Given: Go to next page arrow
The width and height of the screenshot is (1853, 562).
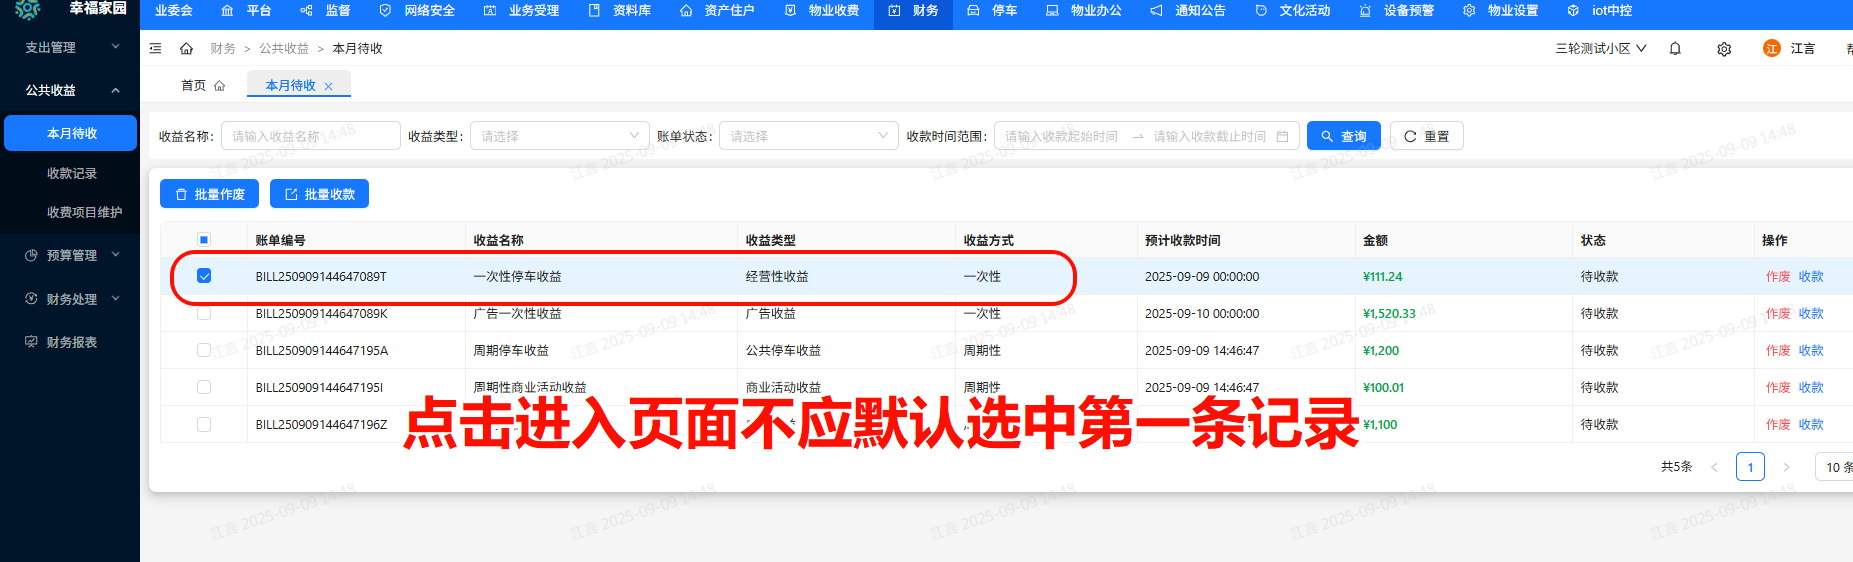Looking at the screenshot, I should 1786,467.
